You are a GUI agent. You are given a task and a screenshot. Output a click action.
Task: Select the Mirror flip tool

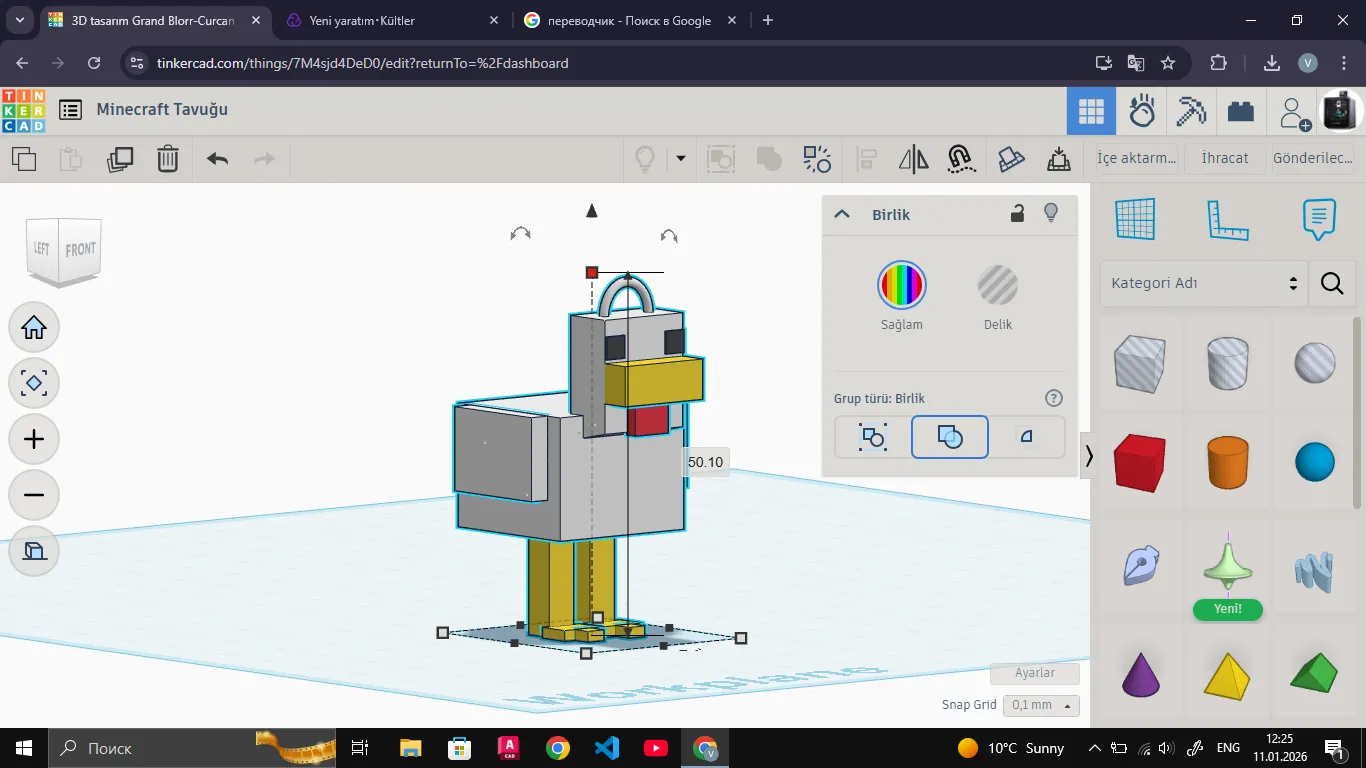[x=914, y=159]
